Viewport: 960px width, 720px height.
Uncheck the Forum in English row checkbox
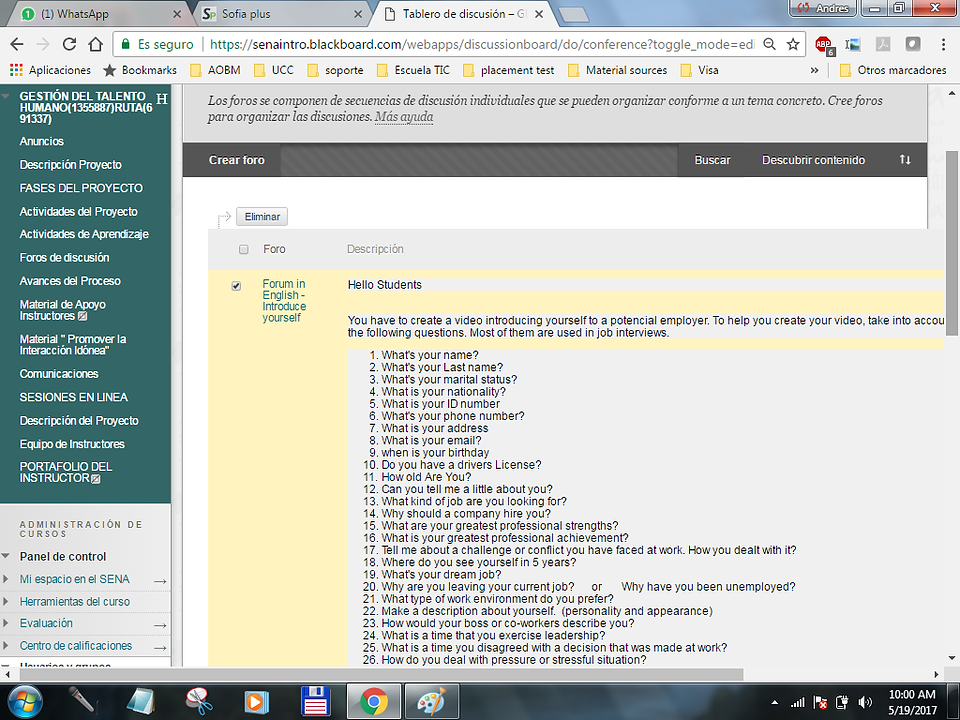pyautogui.click(x=236, y=286)
